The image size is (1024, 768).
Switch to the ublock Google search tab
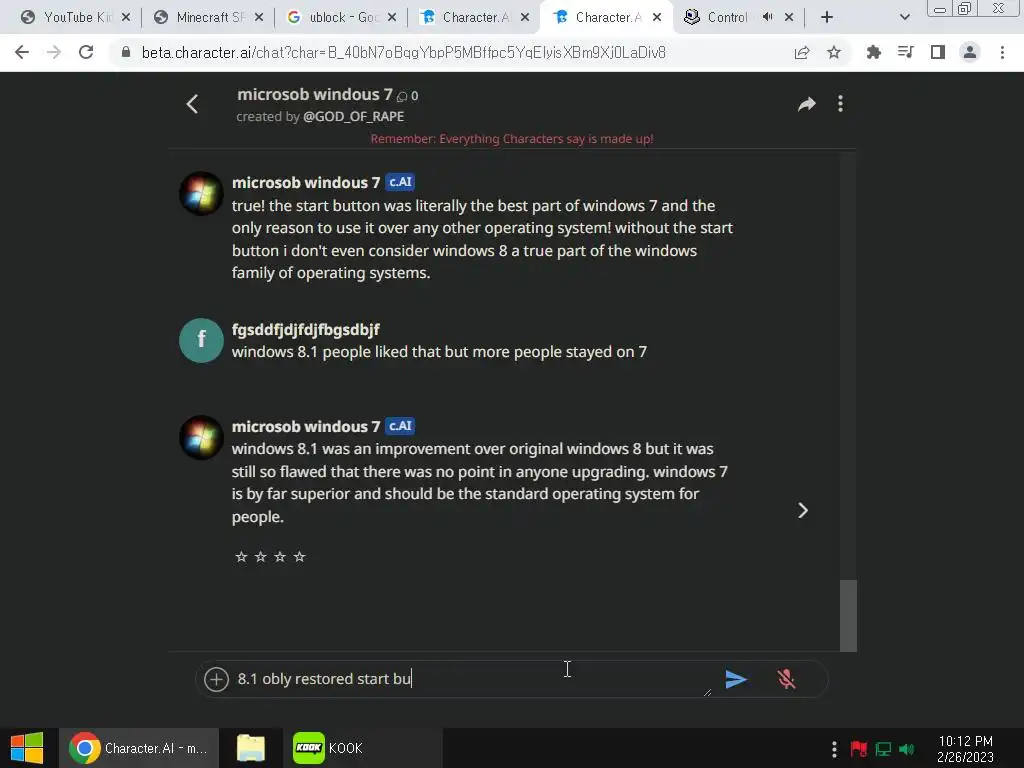[x=342, y=18]
